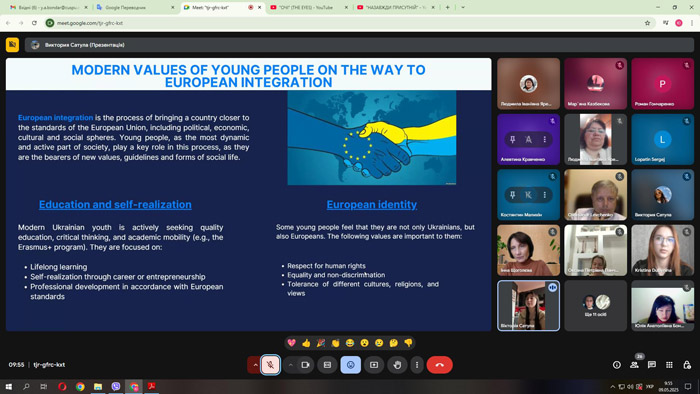Expand audio settings chevron beside microphone
This screenshot has height=394, width=700.
(x=255, y=365)
